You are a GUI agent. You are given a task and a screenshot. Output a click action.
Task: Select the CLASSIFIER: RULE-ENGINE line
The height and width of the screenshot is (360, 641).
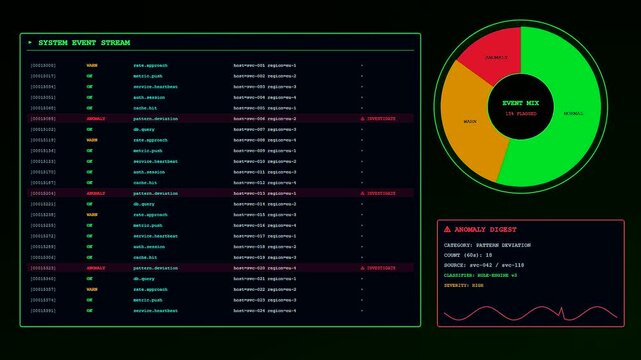pos(480,275)
